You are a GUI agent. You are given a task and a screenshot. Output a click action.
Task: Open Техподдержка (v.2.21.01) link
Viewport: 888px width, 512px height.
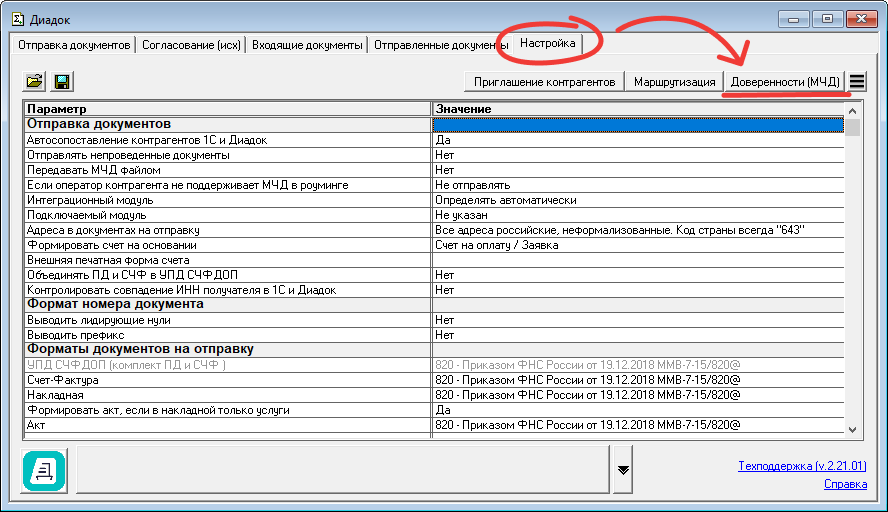click(802, 466)
